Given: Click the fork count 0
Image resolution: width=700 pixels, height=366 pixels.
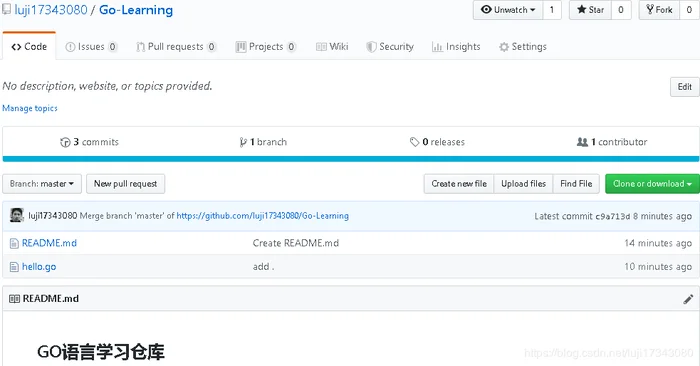Looking at the screenshot, I should click(689, 10).
